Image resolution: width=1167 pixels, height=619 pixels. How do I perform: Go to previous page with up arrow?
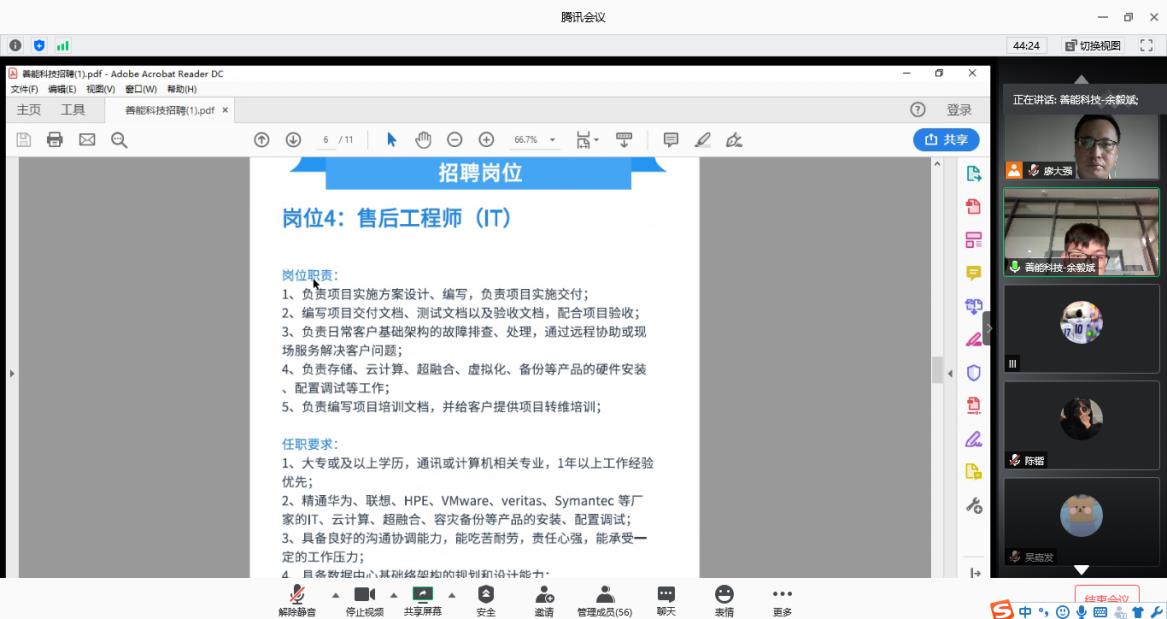pos(262,140)
